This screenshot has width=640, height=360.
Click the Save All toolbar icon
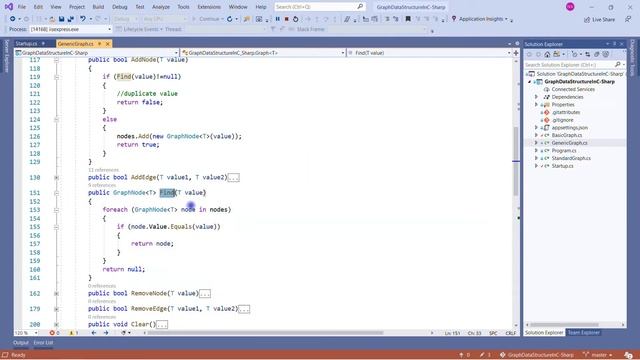[x=71, y=19]
